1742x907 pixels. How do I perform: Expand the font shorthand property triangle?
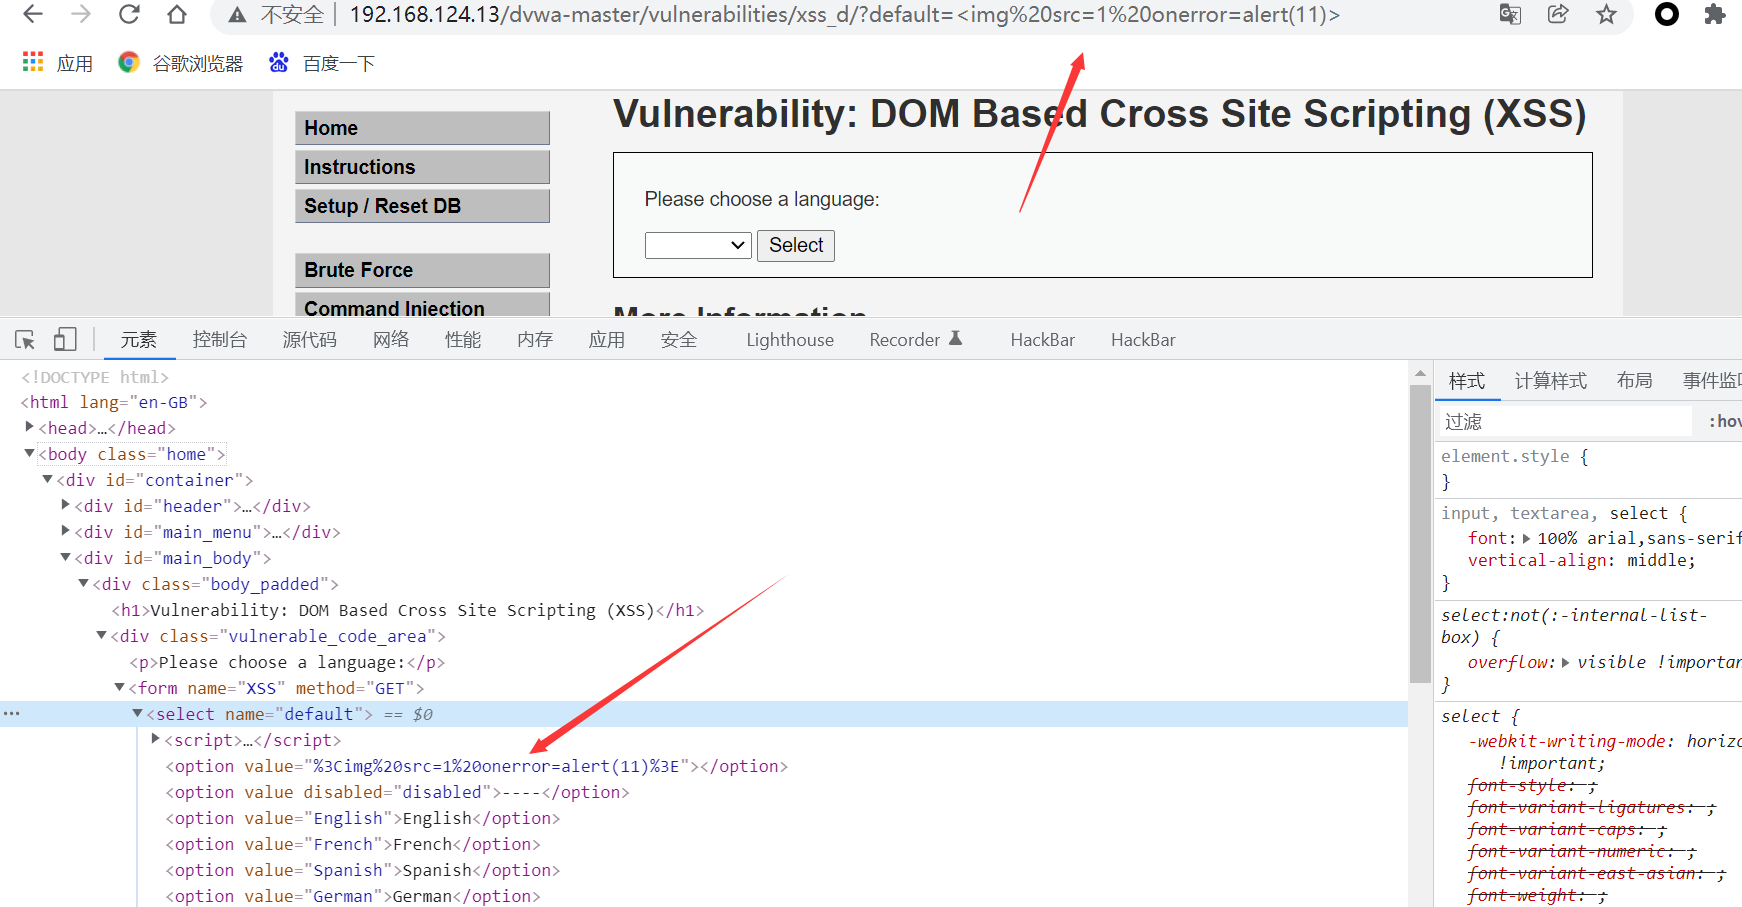[1527, 538]
